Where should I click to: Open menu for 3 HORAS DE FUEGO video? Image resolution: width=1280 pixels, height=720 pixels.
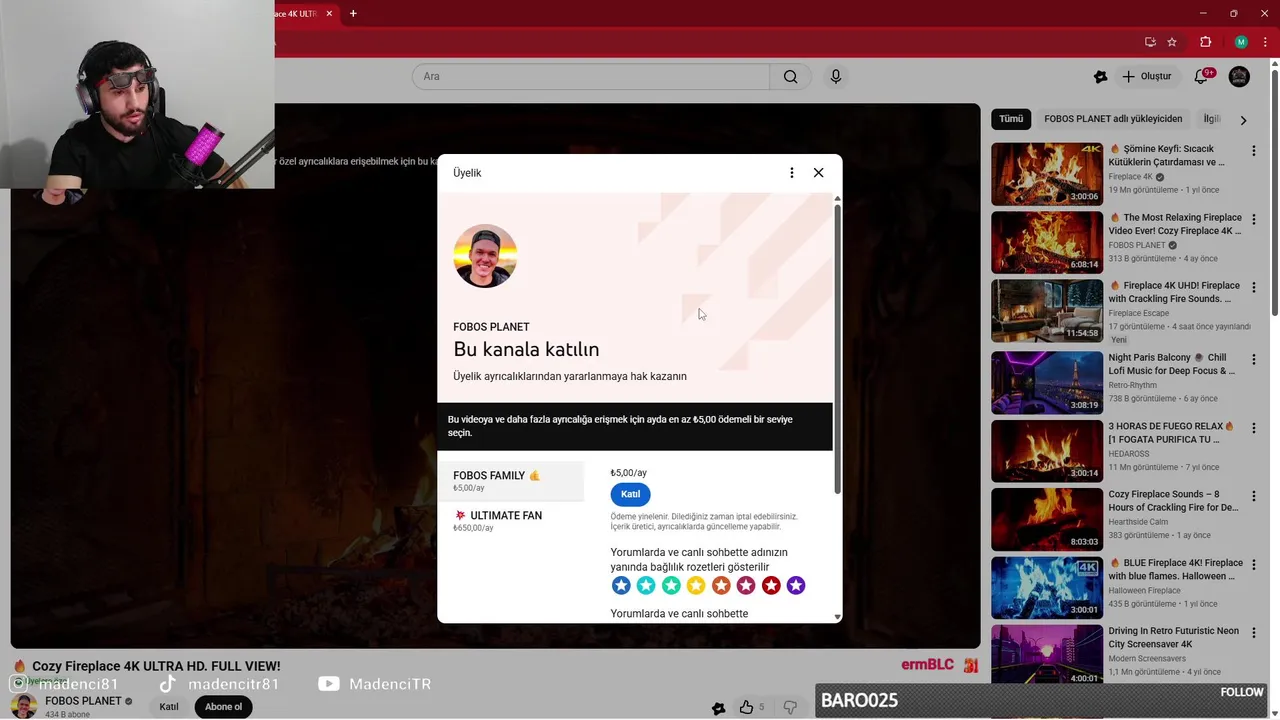1254,428
